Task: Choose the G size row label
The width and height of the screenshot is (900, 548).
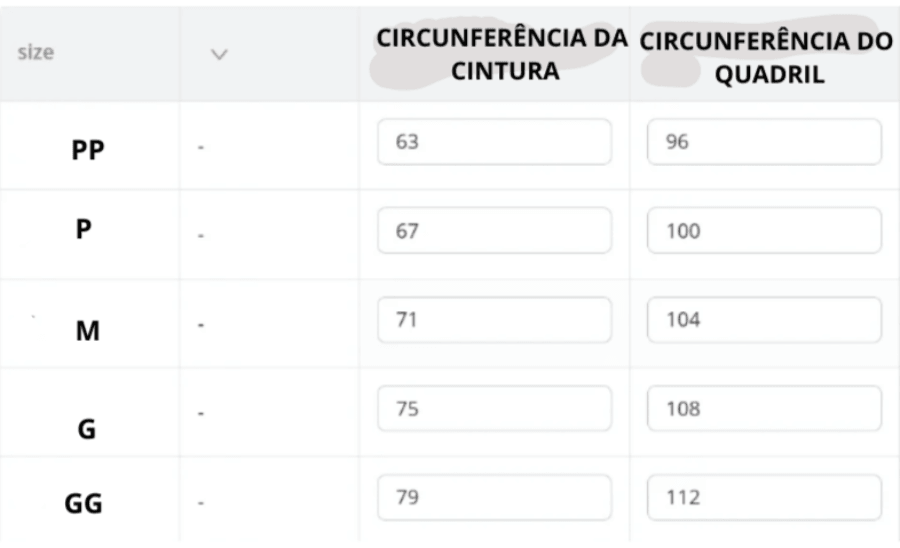Action: pyautogui.click(x=87, y=429)
